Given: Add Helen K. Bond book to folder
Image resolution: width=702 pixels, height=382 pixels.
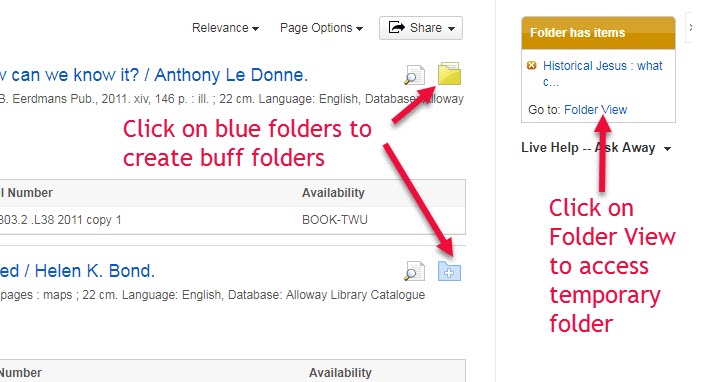Looking at the screenshot, I should point(449,271).
